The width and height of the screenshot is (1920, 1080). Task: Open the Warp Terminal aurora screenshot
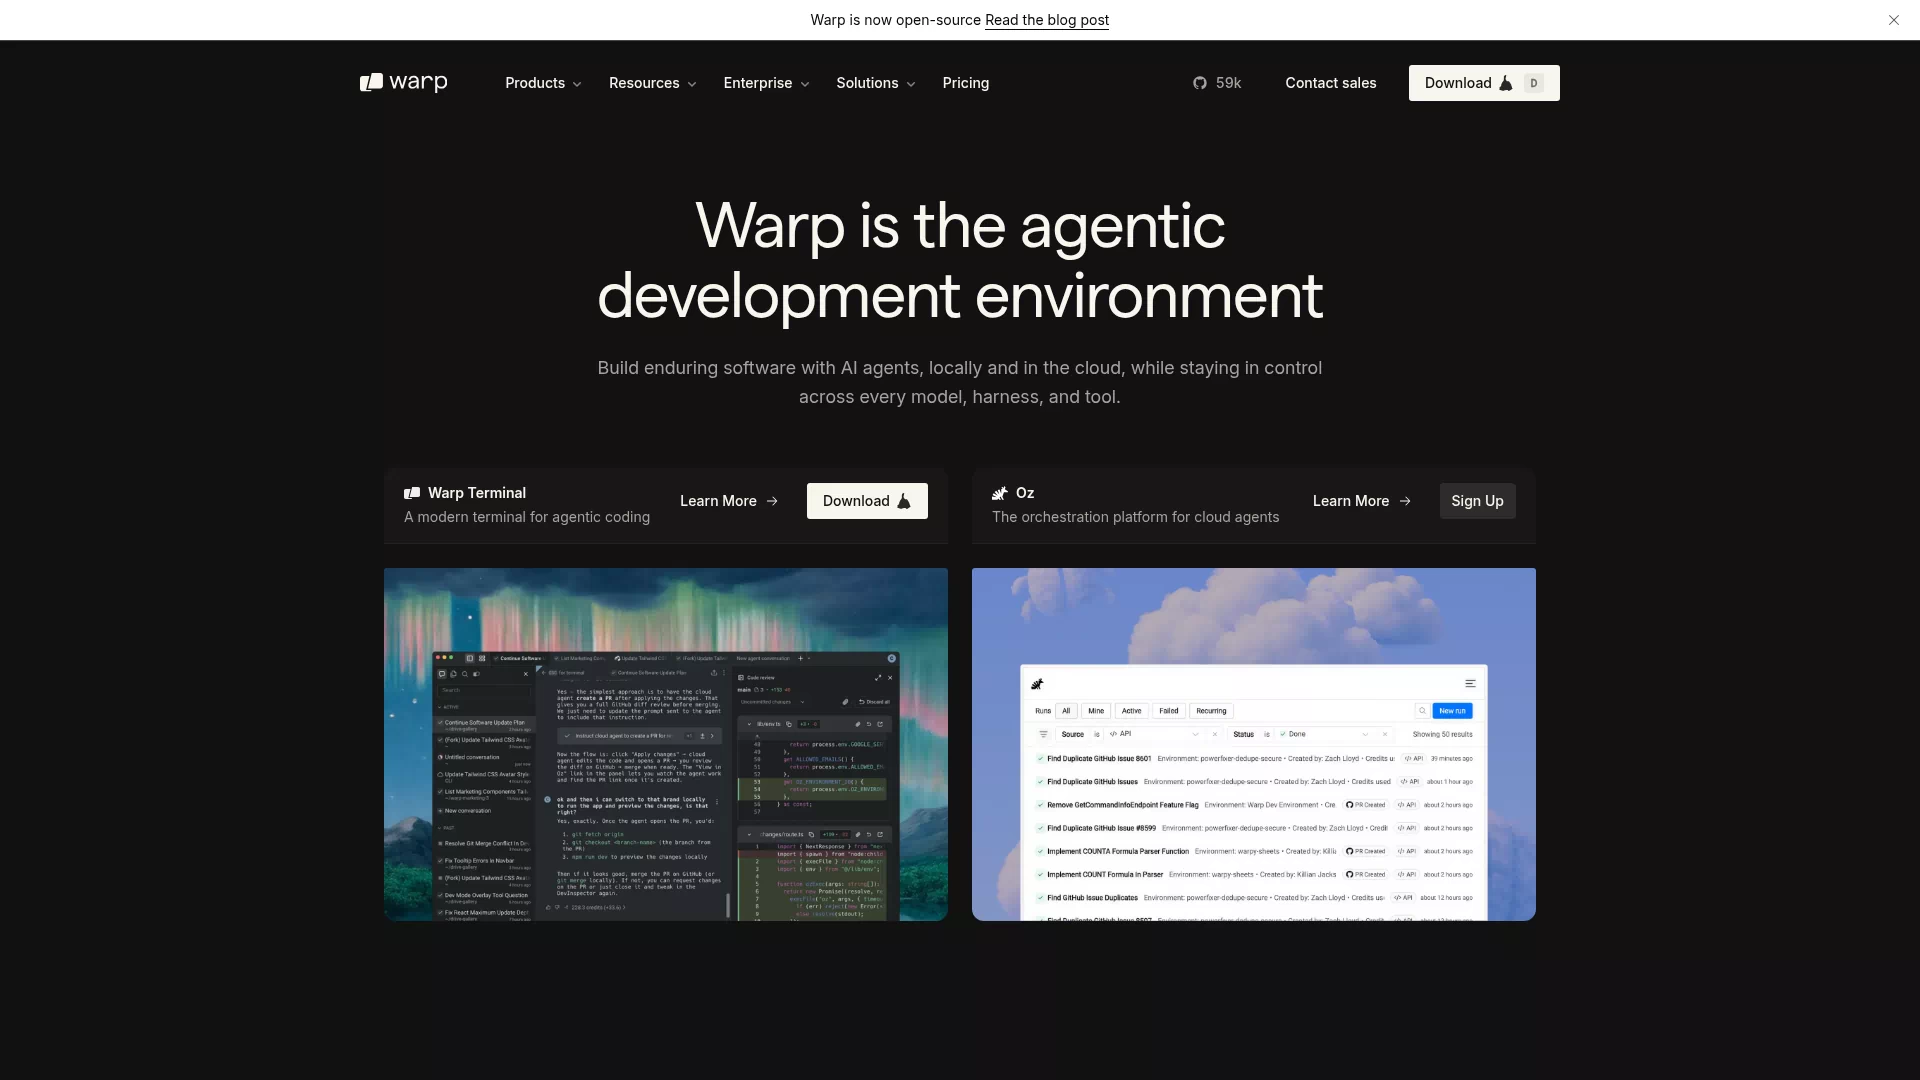pyautogui.click(x=666, y=744)
